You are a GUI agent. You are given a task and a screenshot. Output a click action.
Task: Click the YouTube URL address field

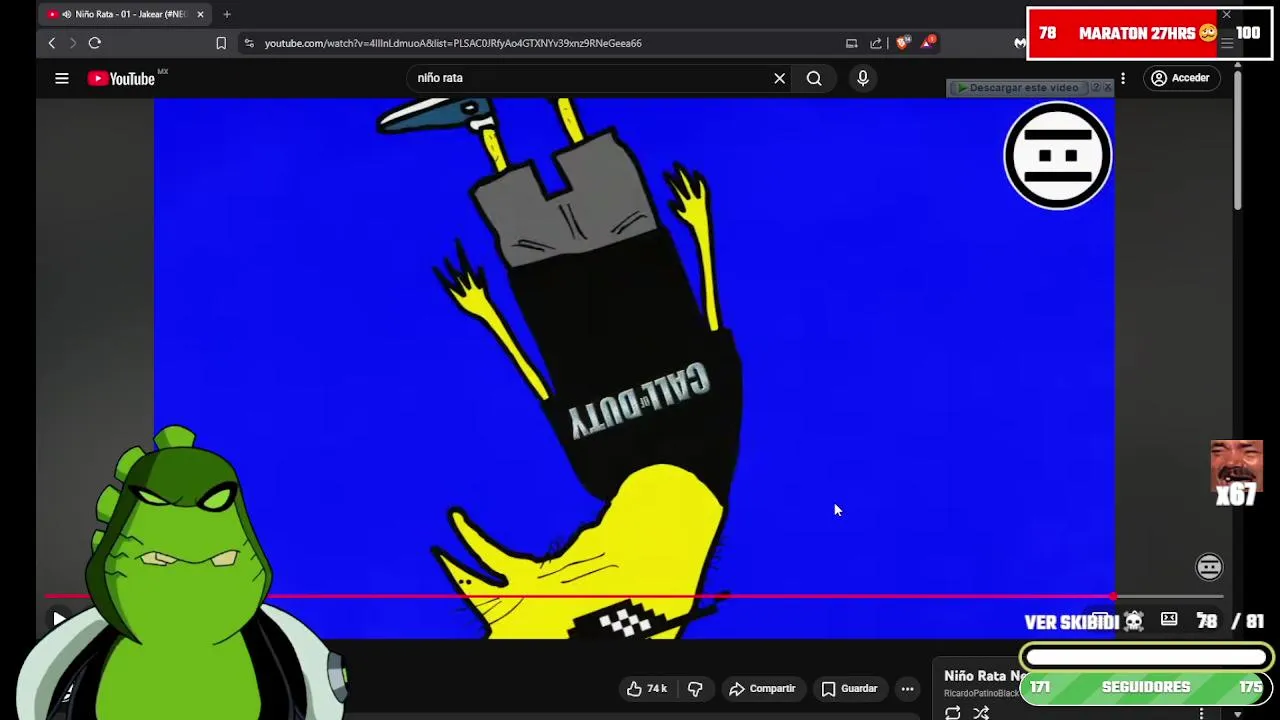click(453, 43)
